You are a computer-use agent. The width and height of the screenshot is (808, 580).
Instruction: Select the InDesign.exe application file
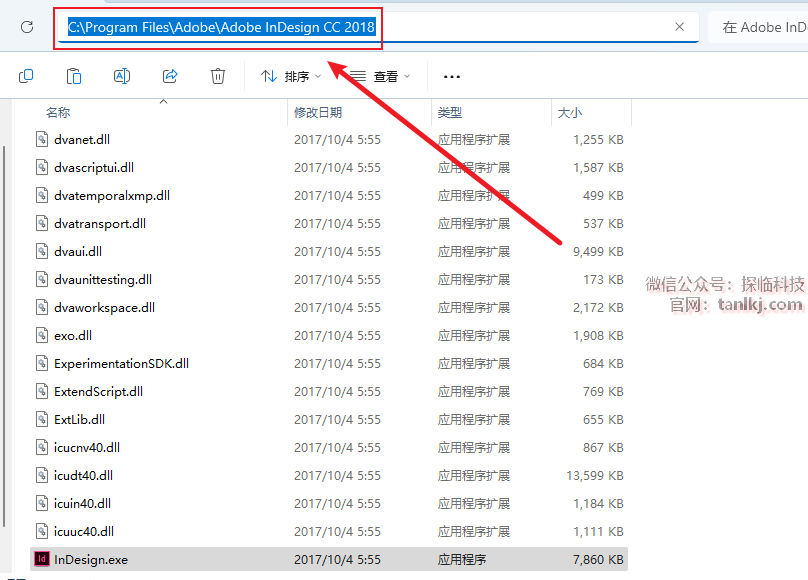pos(90,560)
